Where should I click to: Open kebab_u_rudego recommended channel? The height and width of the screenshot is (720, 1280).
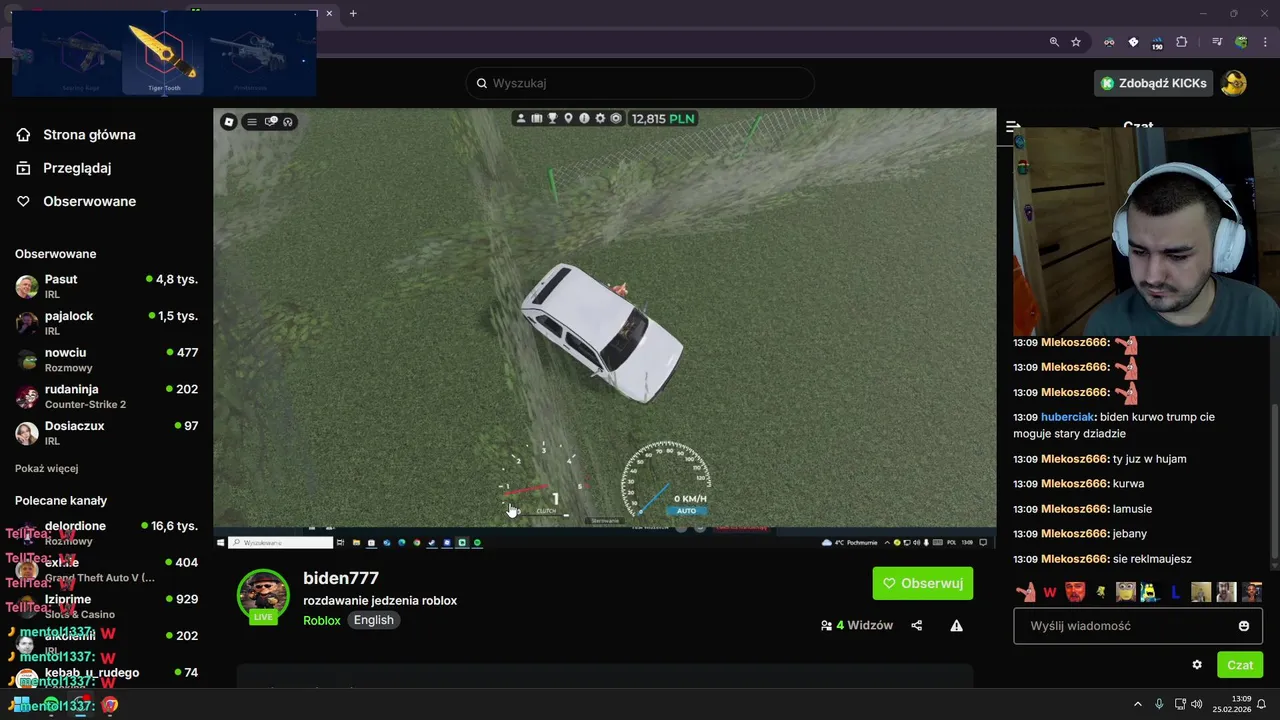click(x=106, y=679)
